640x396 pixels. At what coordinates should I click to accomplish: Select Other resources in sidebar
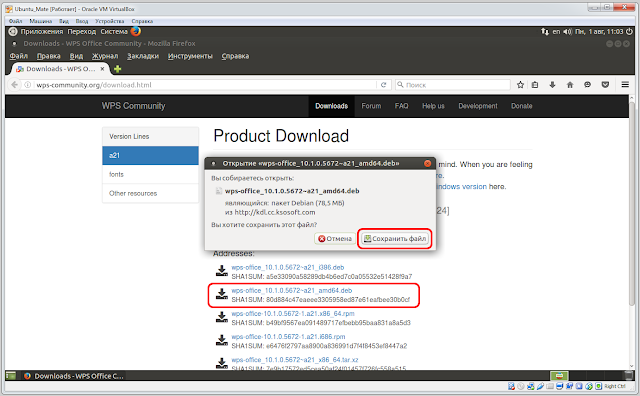point(150,194)
